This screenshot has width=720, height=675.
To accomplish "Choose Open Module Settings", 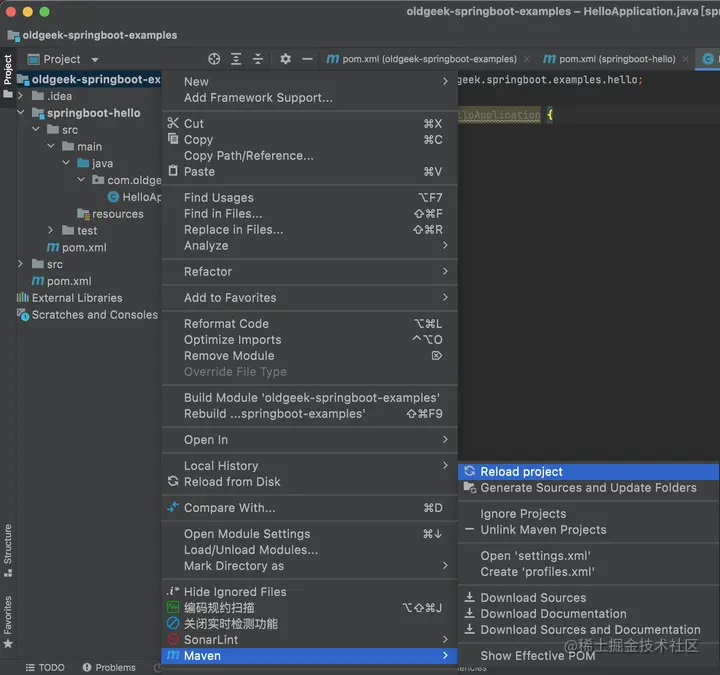I will pyautogui.click(x=309, y=534).
